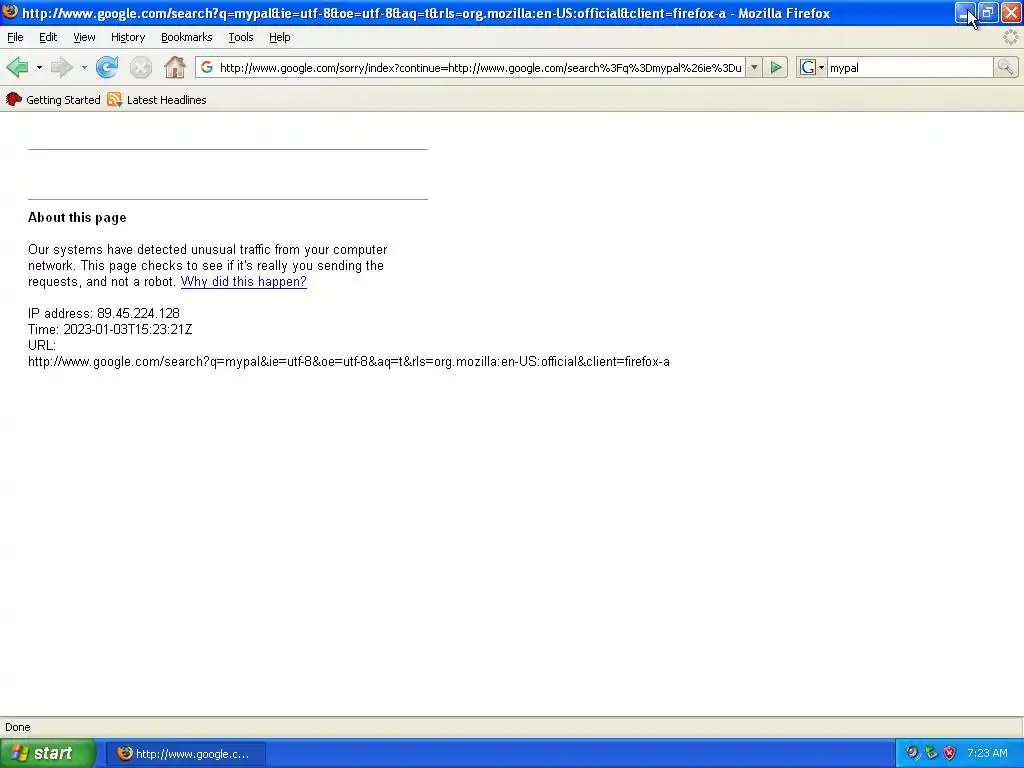Open the Getting Started bookmark
Screen dimensions: 1024x768
click(x=53, y=100)
